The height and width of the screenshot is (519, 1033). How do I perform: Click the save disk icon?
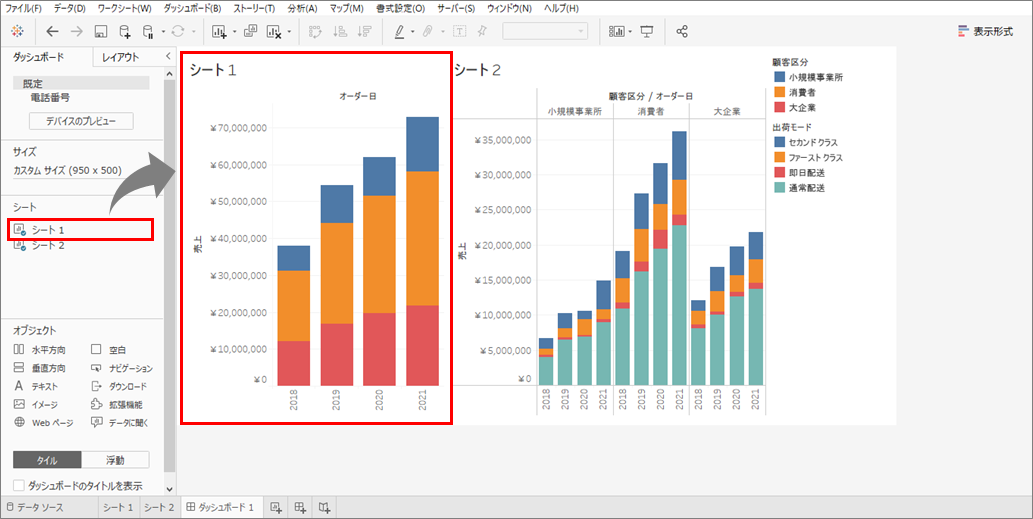(101, 31)
